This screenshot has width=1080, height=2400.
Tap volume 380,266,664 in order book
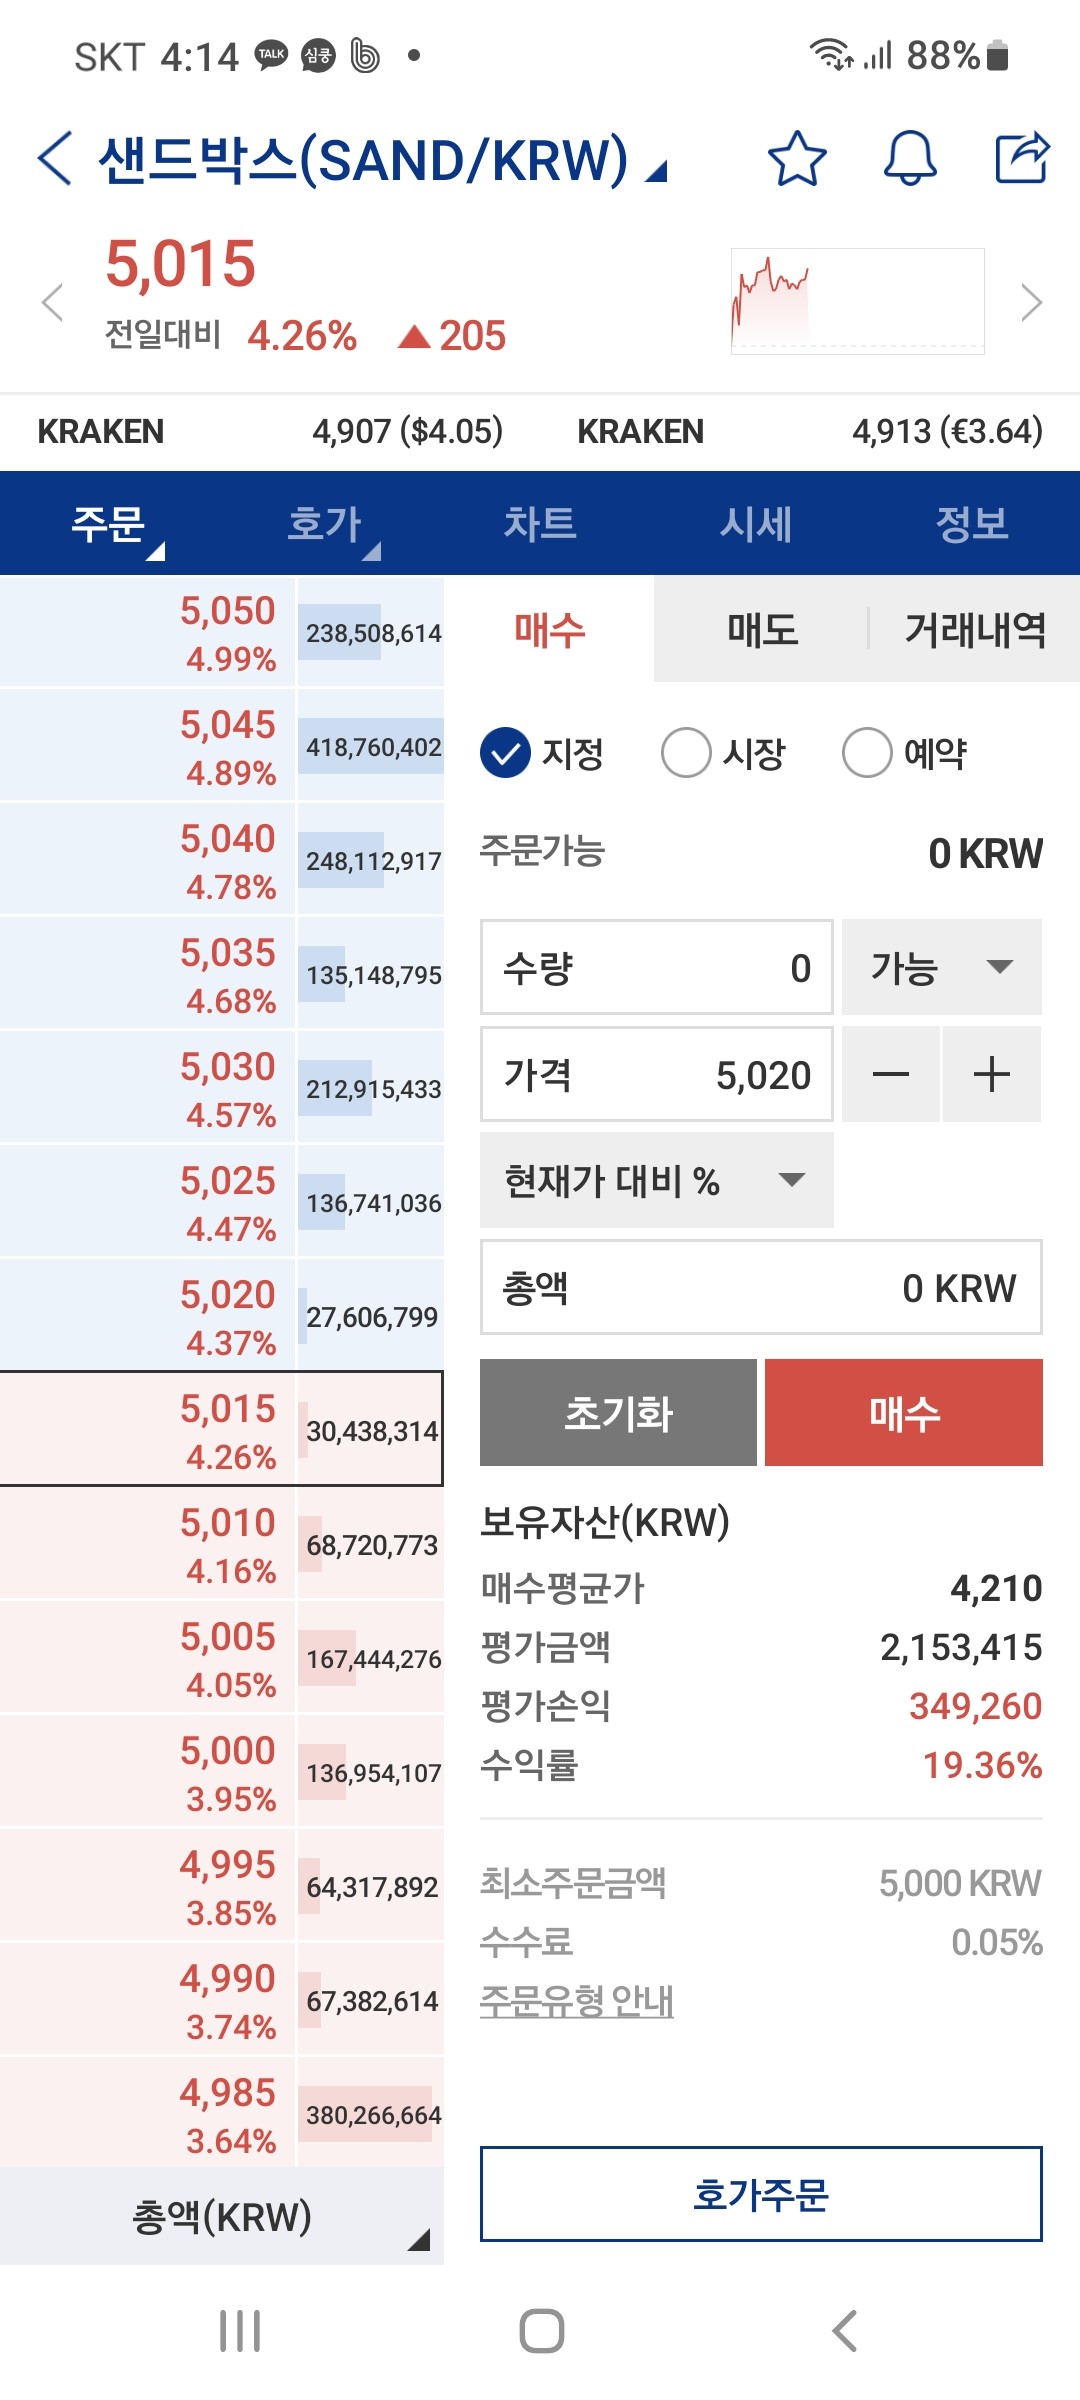tap(373, 2115)
